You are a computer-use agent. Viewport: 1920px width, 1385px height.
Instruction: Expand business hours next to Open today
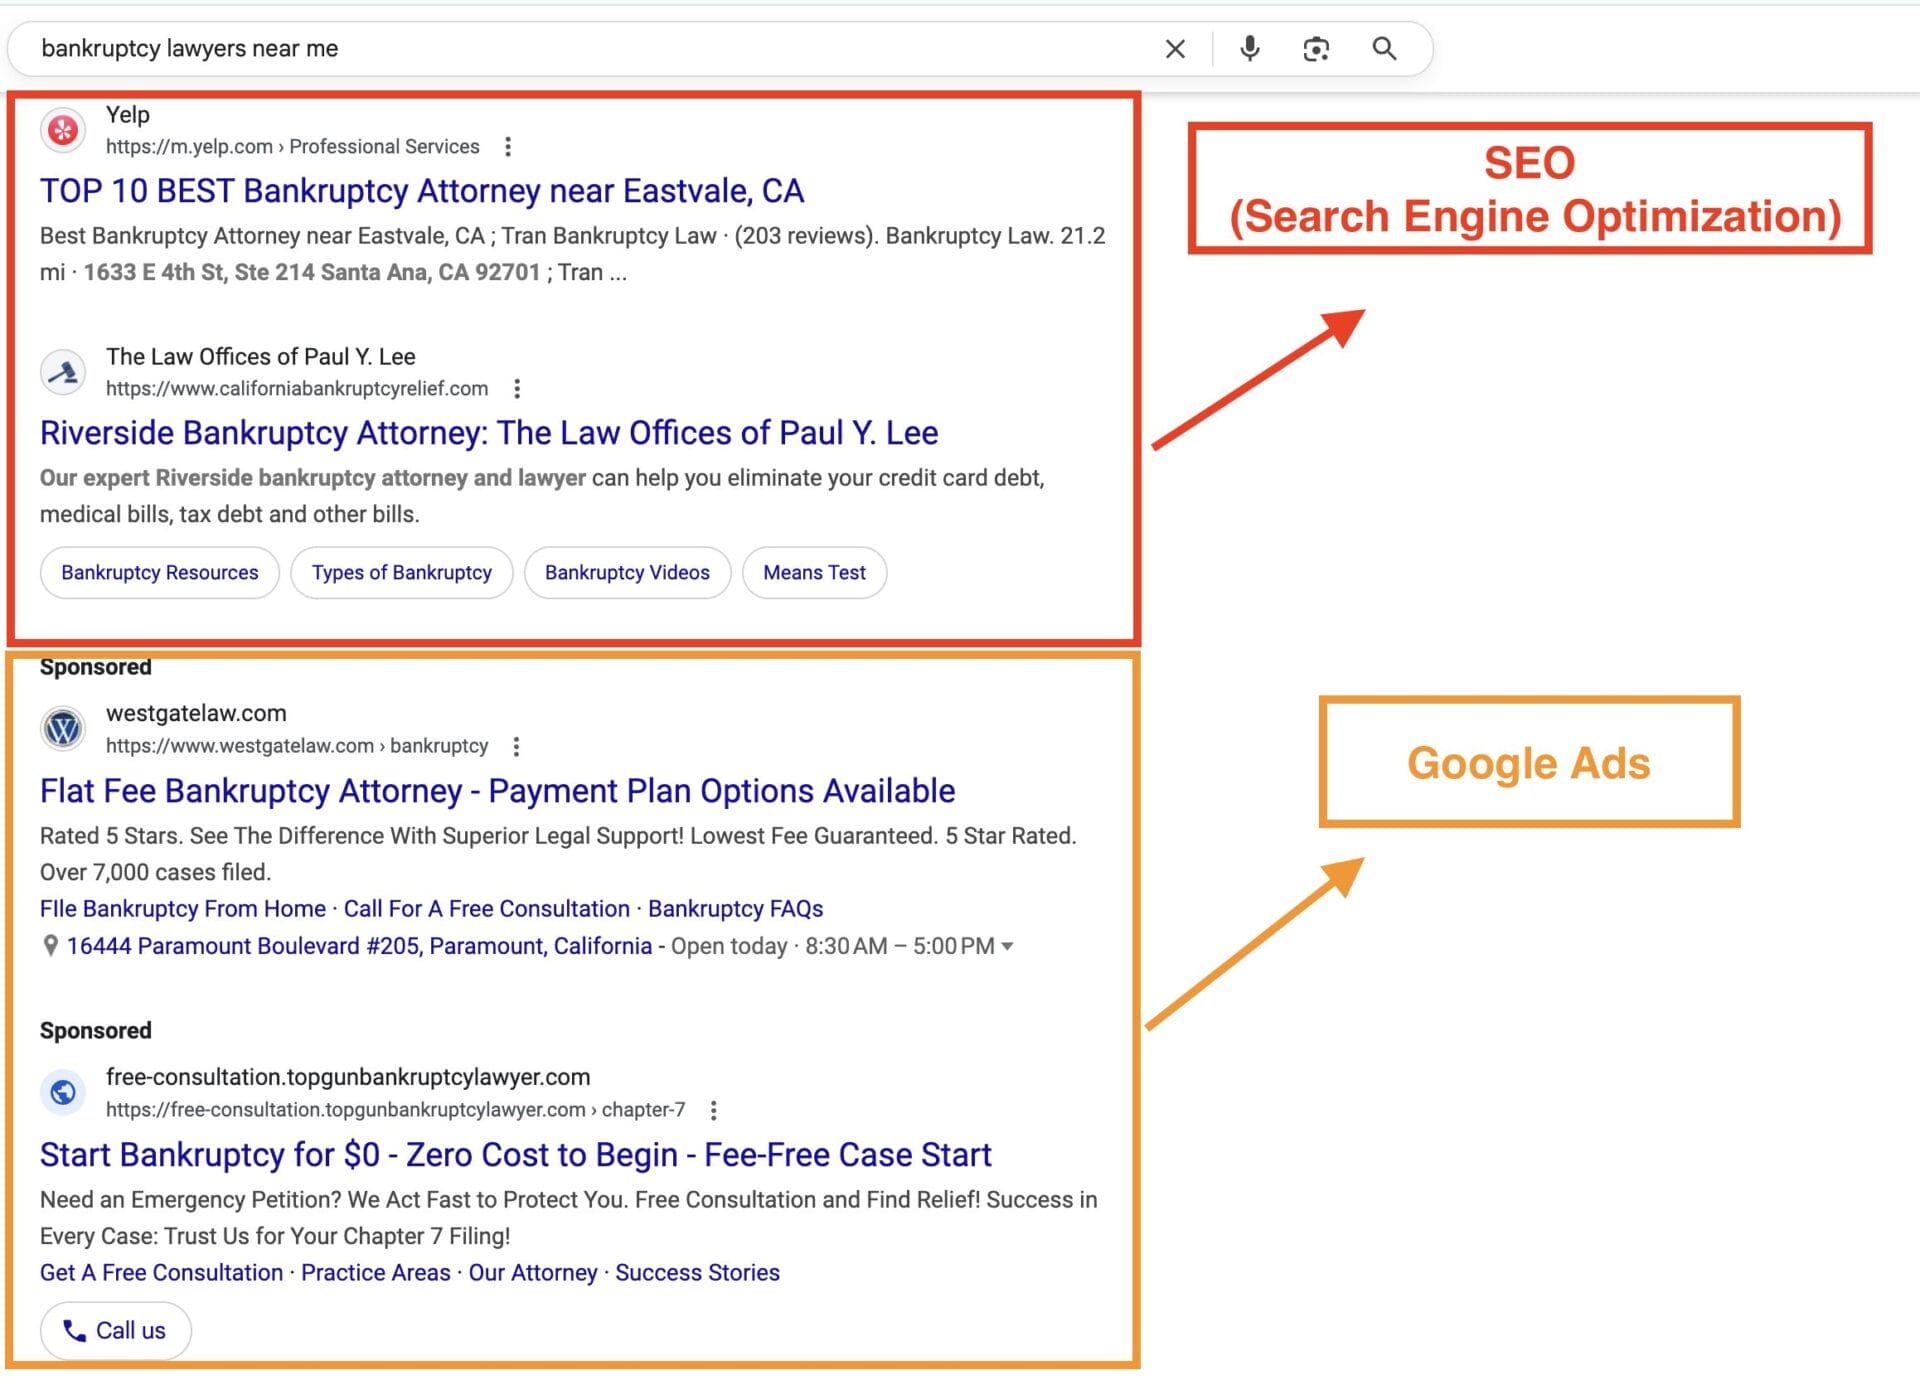pos(1009,946)
